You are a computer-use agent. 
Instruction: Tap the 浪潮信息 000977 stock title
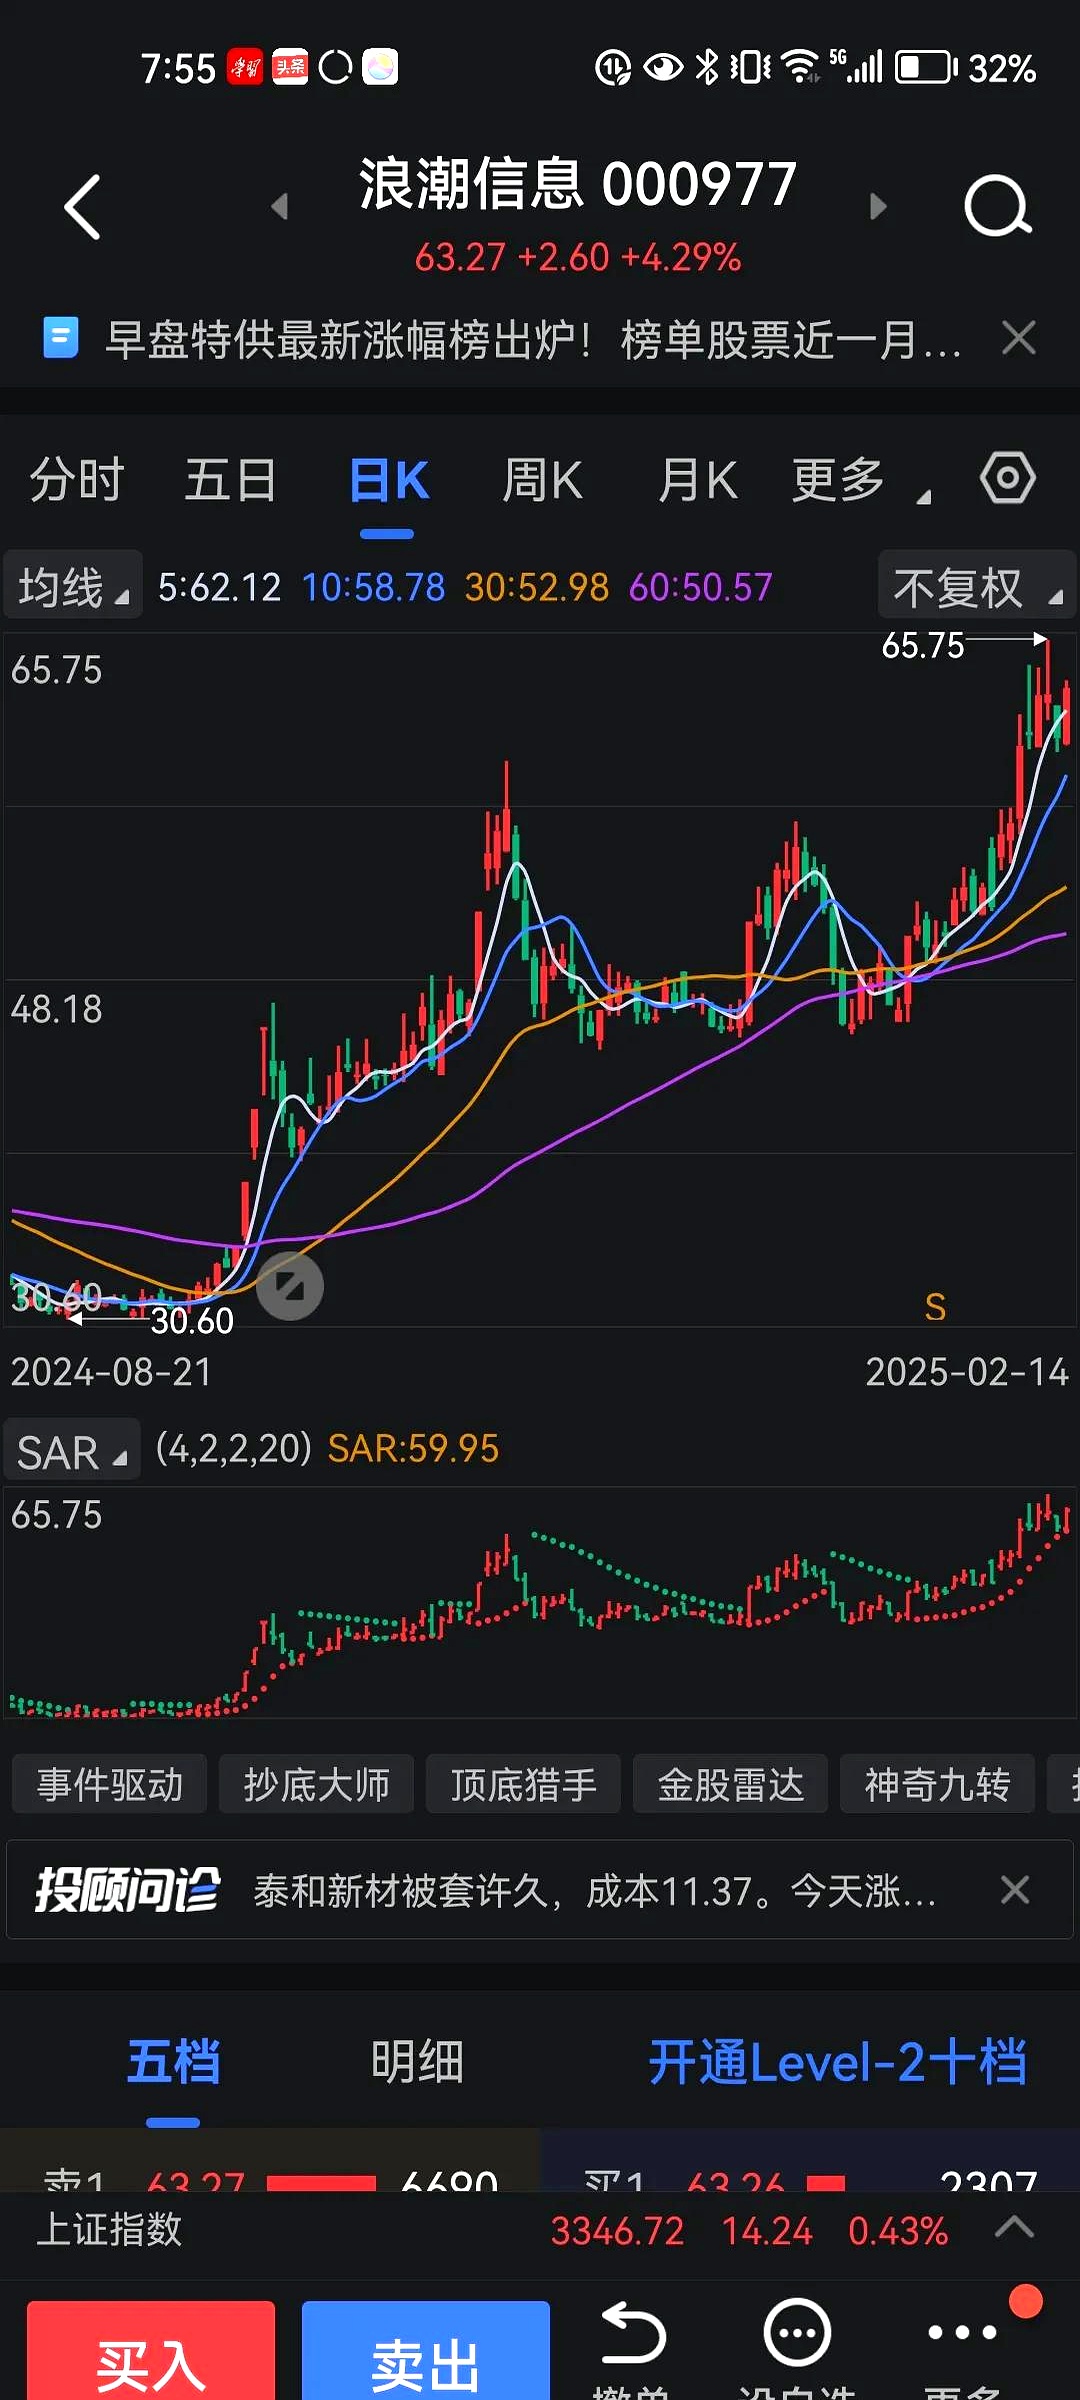coord(578,184)
